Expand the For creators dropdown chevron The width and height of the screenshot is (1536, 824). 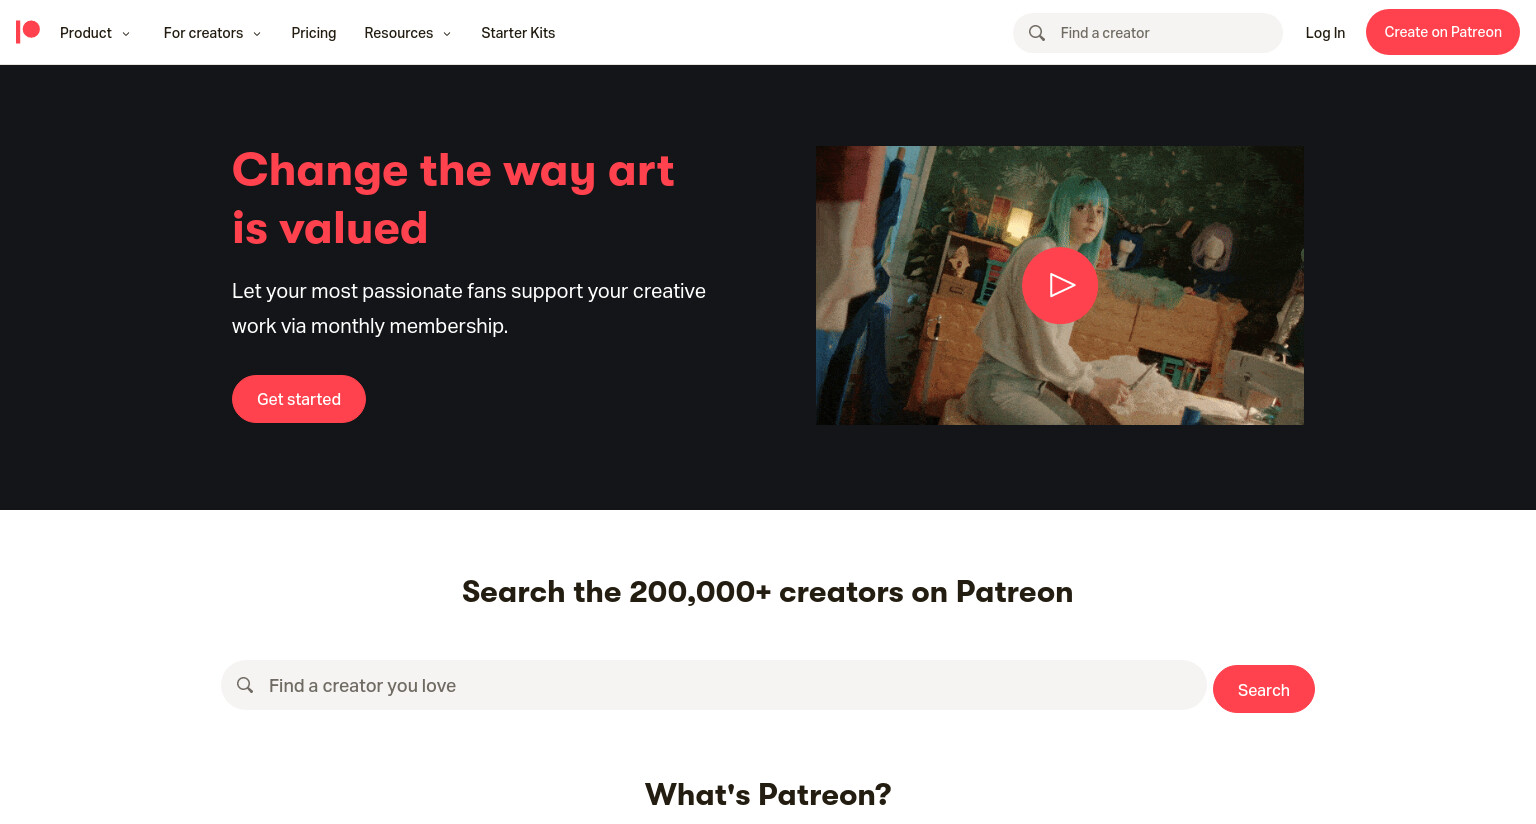[x=257, y=34]
